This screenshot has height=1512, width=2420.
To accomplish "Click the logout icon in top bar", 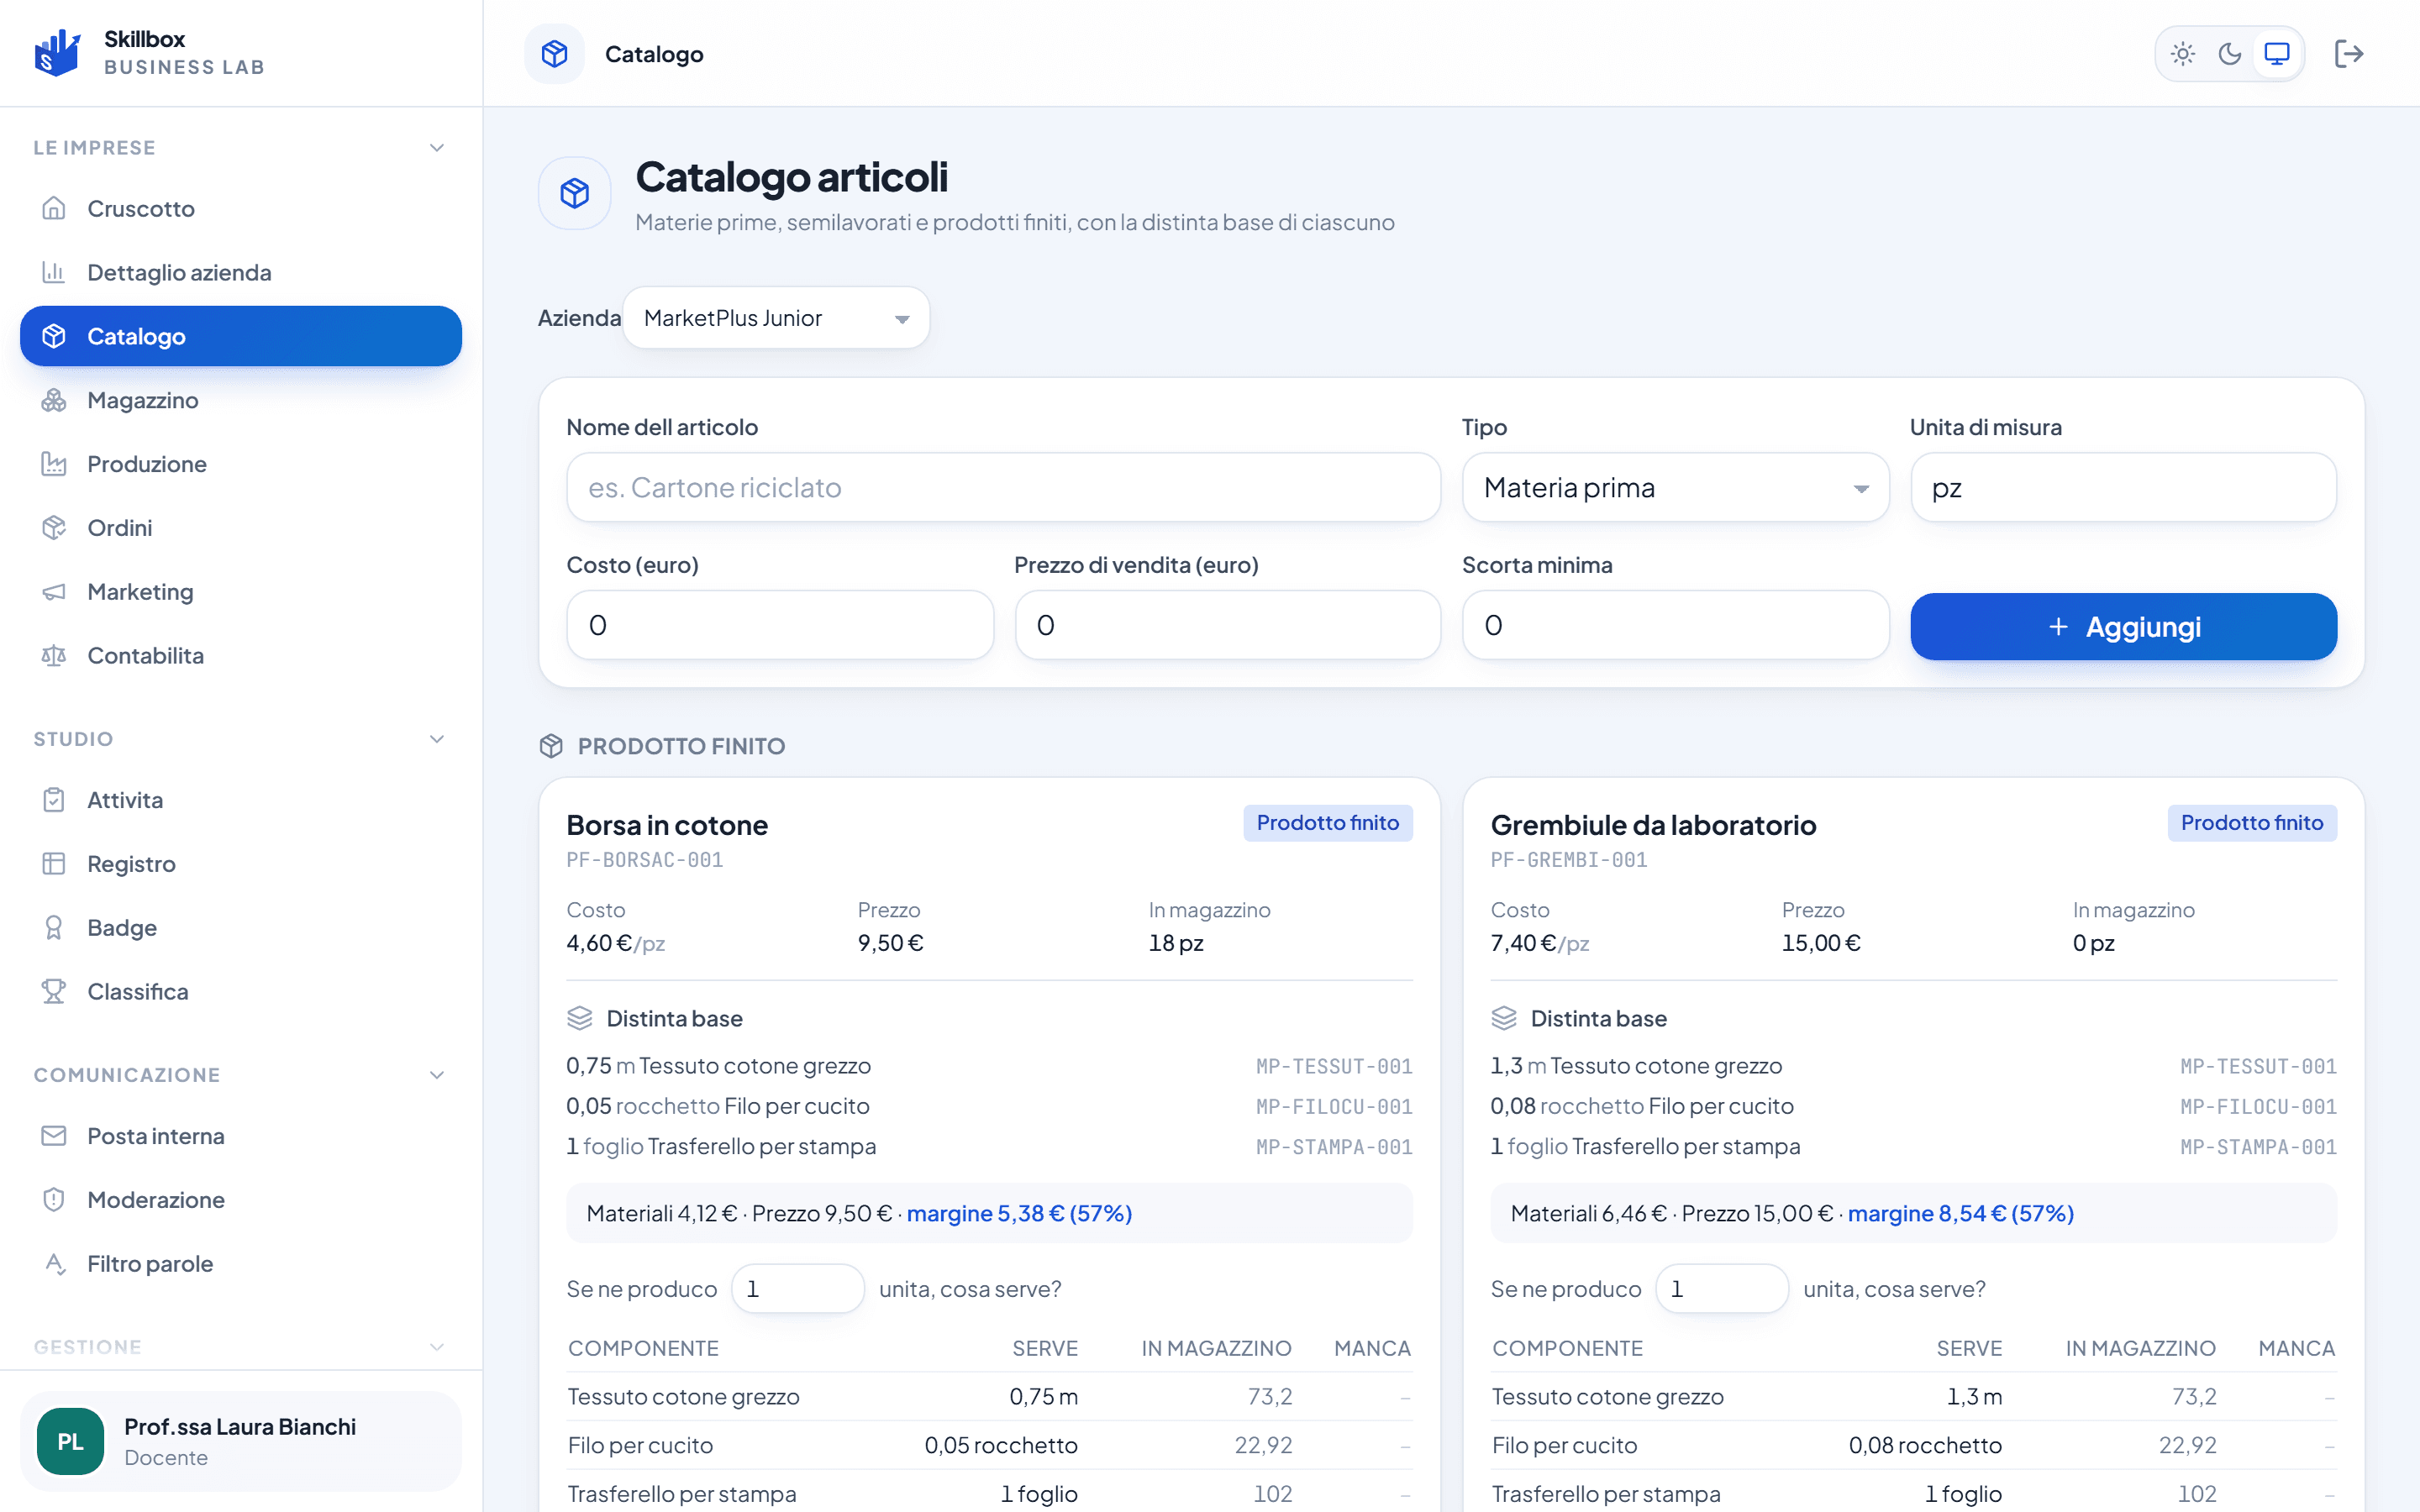I will click(x=2349, y=54).
